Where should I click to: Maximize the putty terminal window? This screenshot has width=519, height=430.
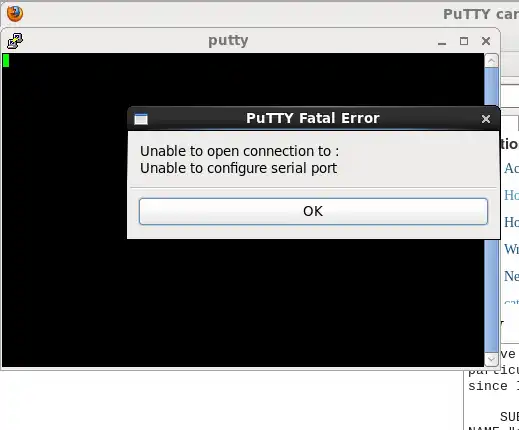pyautogui.click(x=464, y=41)
